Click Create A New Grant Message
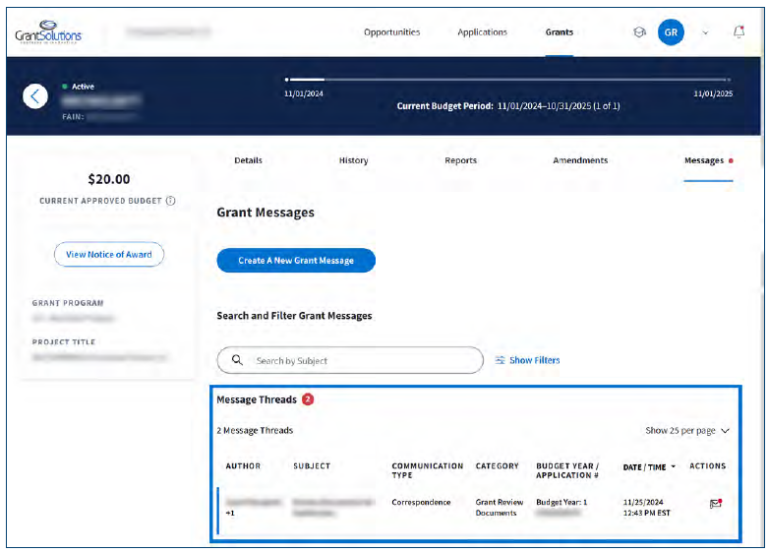The image size is (768, 552). pos(296,261)
